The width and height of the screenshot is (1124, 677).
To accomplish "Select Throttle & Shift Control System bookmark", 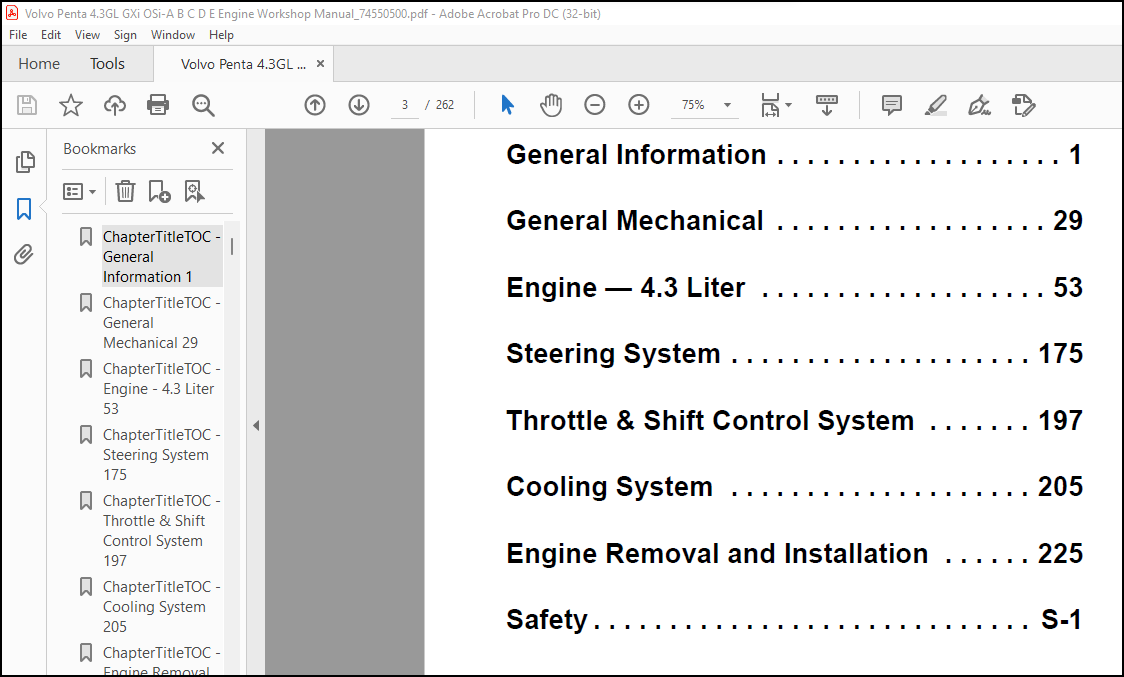I will (161, 531).
